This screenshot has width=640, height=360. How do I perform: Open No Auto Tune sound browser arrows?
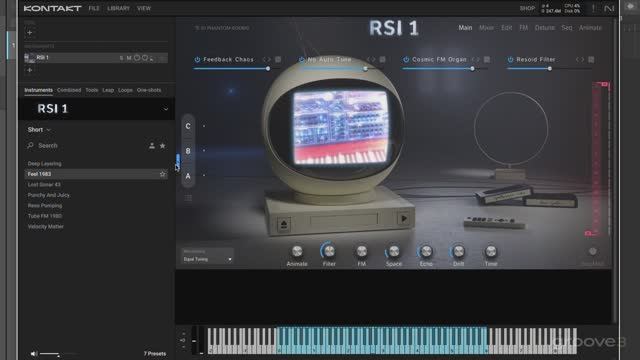click(371, 60)
